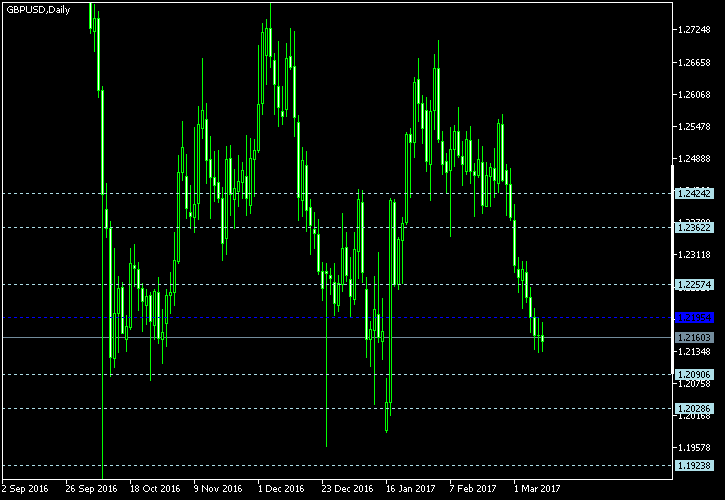Click the 1.19578 price scale value
The height and width of the screenshot is (500, 725).
tap(694, 447)
